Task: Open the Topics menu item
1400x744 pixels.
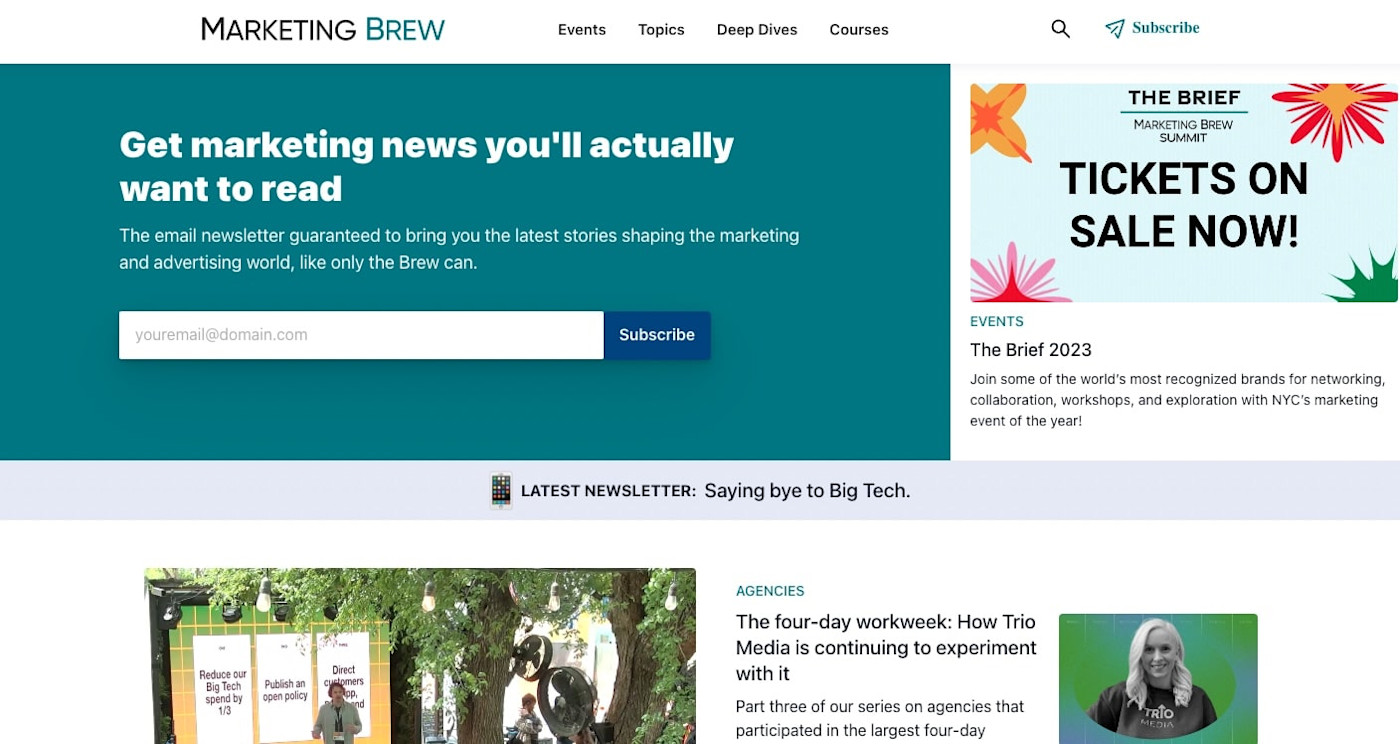Action: coord(661,30)
